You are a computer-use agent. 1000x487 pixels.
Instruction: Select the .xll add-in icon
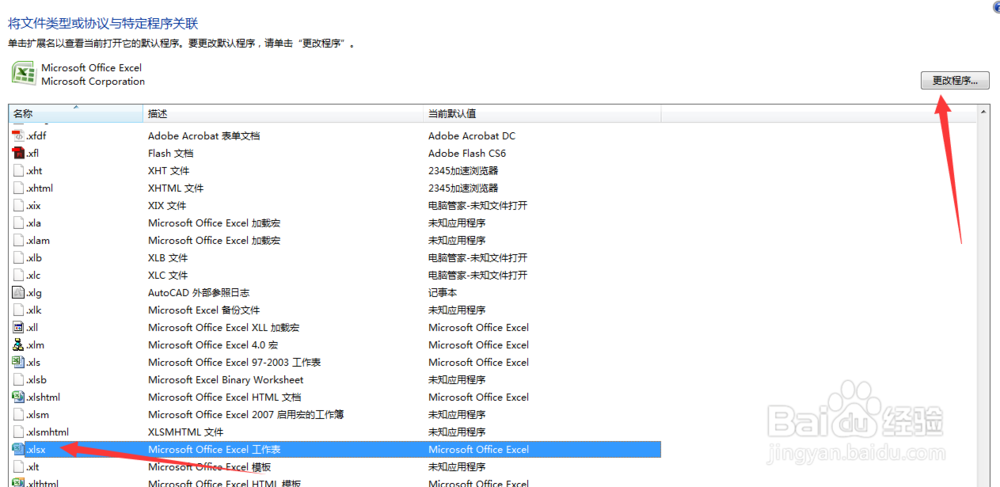tap(18, 327)
